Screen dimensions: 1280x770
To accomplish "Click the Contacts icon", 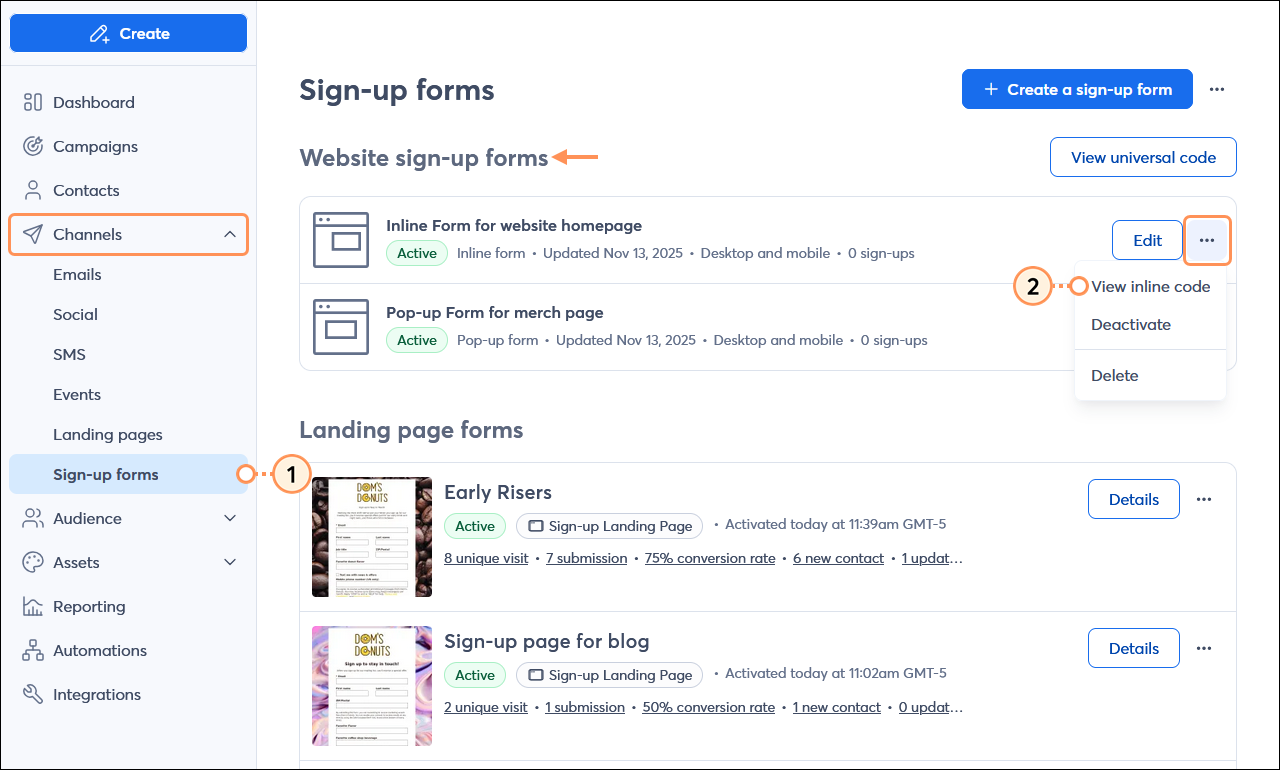I will coord(33,190).
